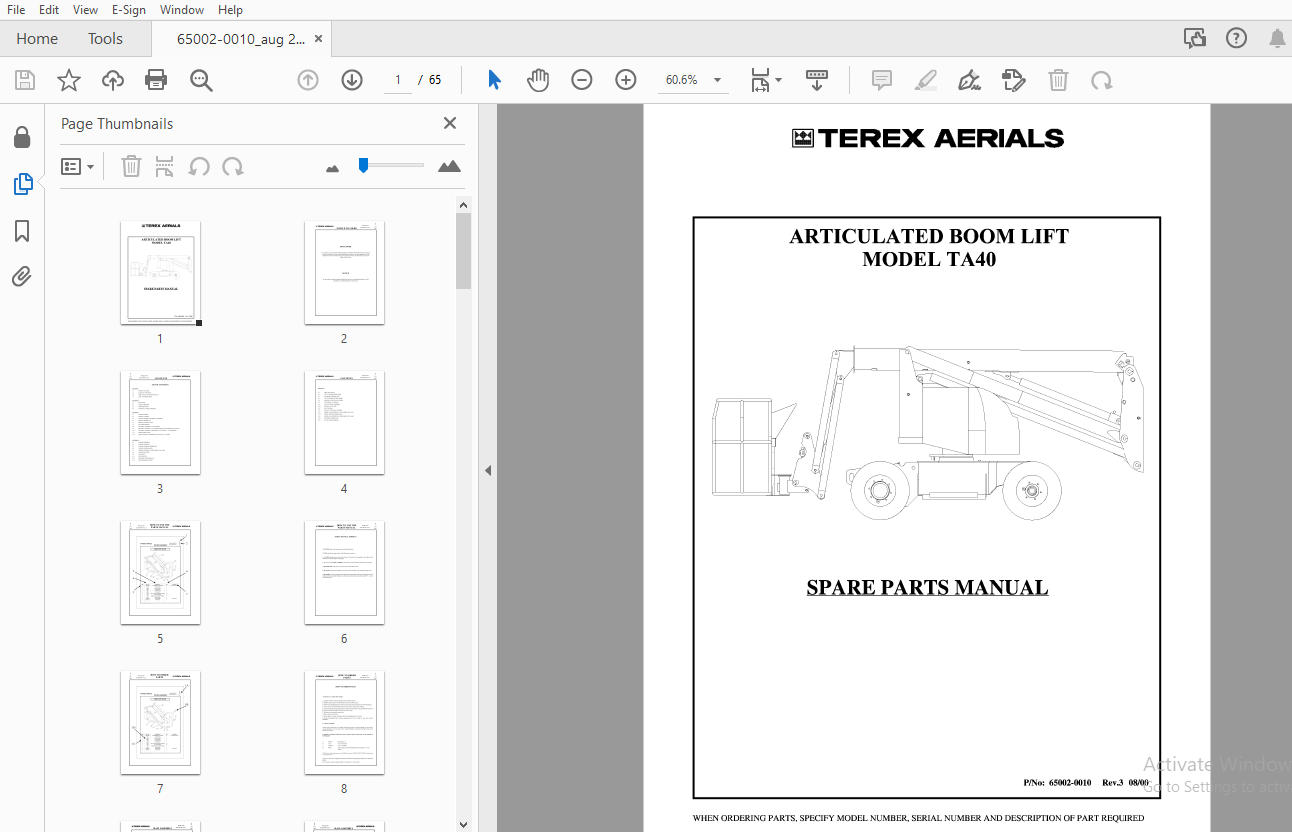Open notifications bell icon

pyautogui.click(x=1277, y=38)
